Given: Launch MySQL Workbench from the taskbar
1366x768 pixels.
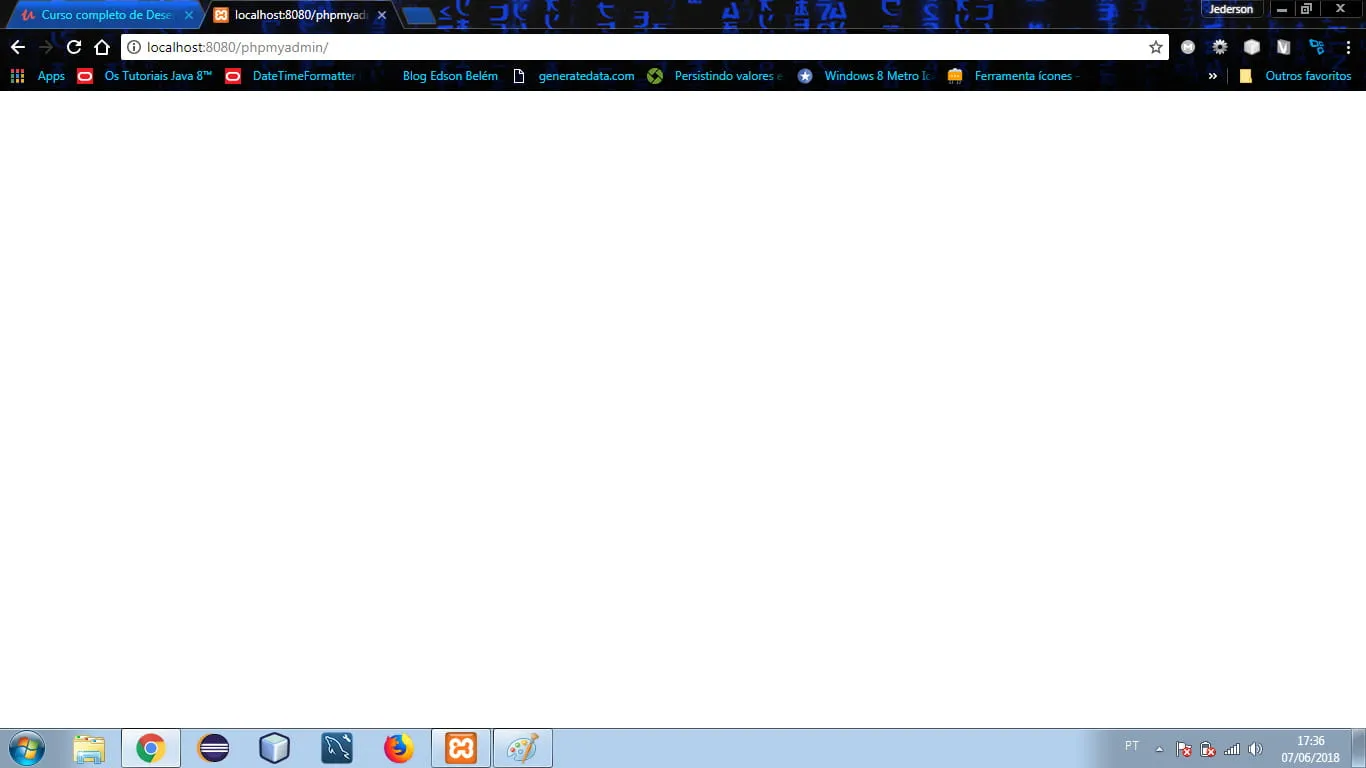Looking at the screenshot, I should 337,748.
